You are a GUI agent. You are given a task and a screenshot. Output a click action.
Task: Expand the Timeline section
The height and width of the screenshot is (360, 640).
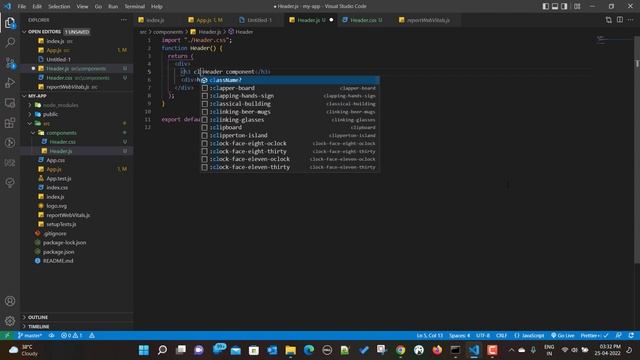[24, 327]
